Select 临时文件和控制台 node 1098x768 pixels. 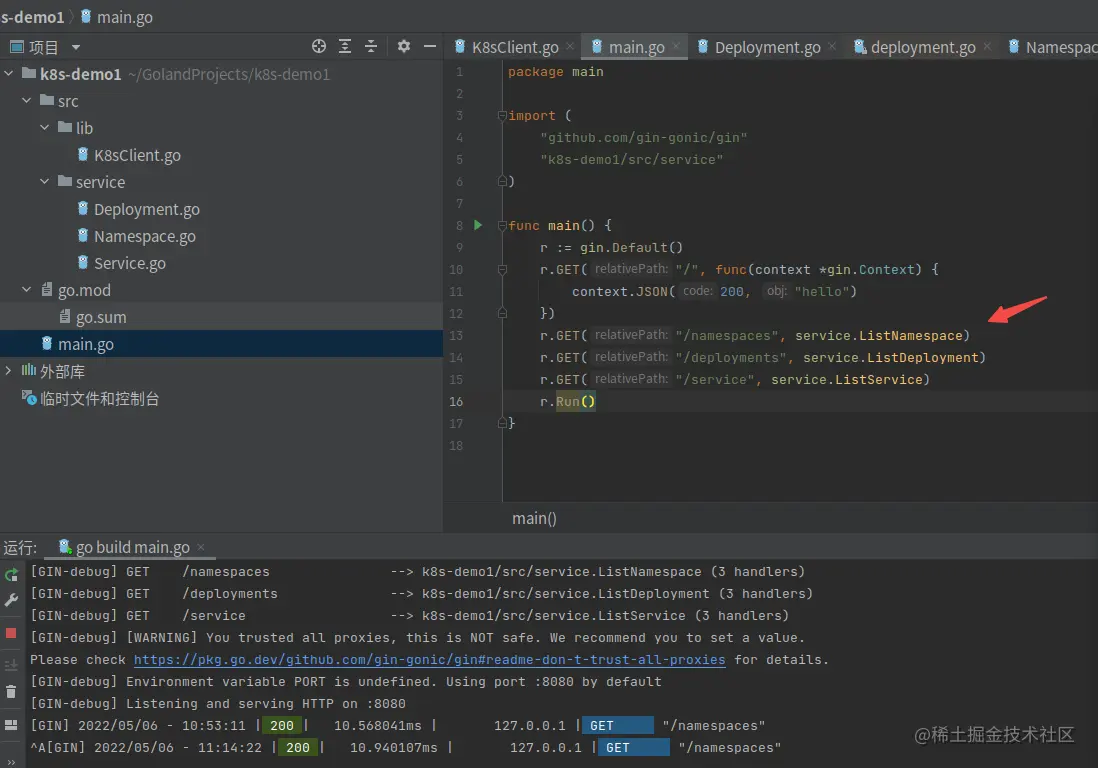(x=99, y=398)
